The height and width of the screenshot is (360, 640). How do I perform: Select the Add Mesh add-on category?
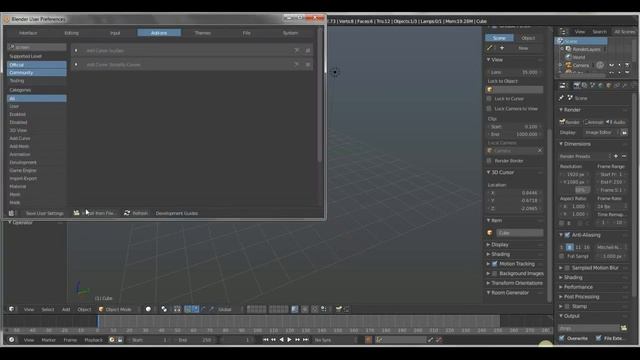click(x=37, y=146)
